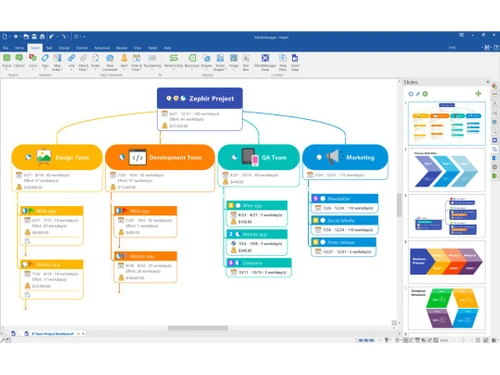Switch to the Task ribbon tab
Viewport: 500px width, 375px height.
coord(49,48)
